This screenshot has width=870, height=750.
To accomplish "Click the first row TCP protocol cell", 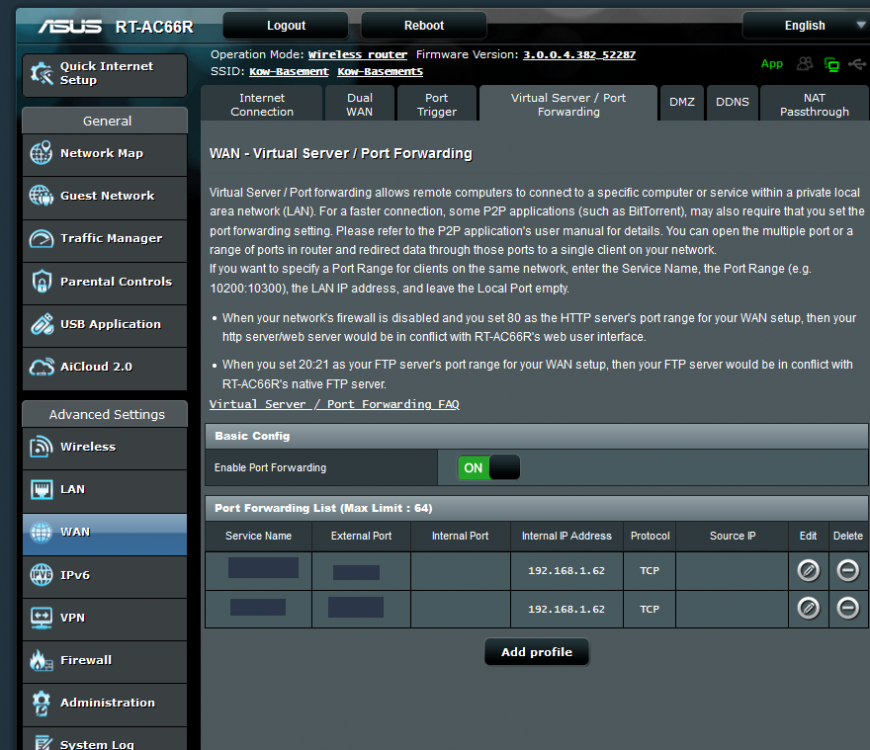I will (x=649, y=570).
